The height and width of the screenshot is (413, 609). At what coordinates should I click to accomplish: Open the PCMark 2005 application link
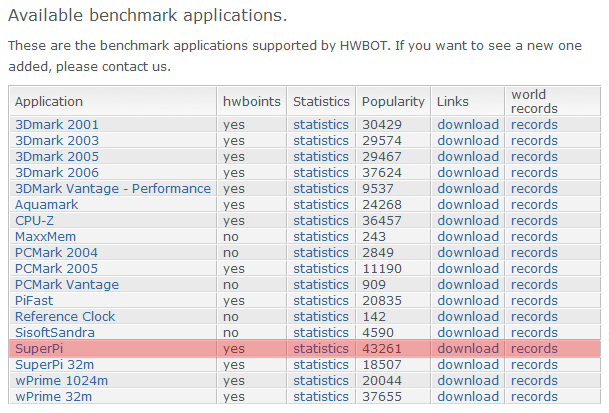[x=57, y=268]
